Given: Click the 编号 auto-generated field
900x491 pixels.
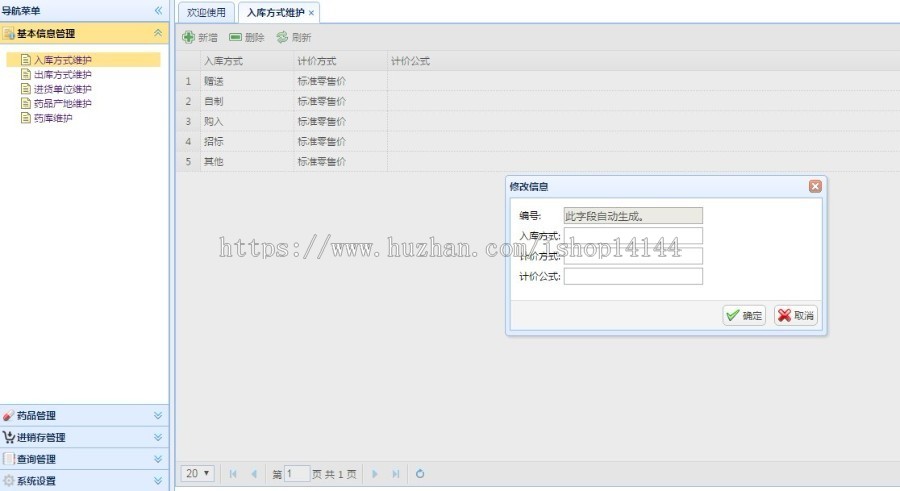Looking at the screenshot, I should (633, 216).
